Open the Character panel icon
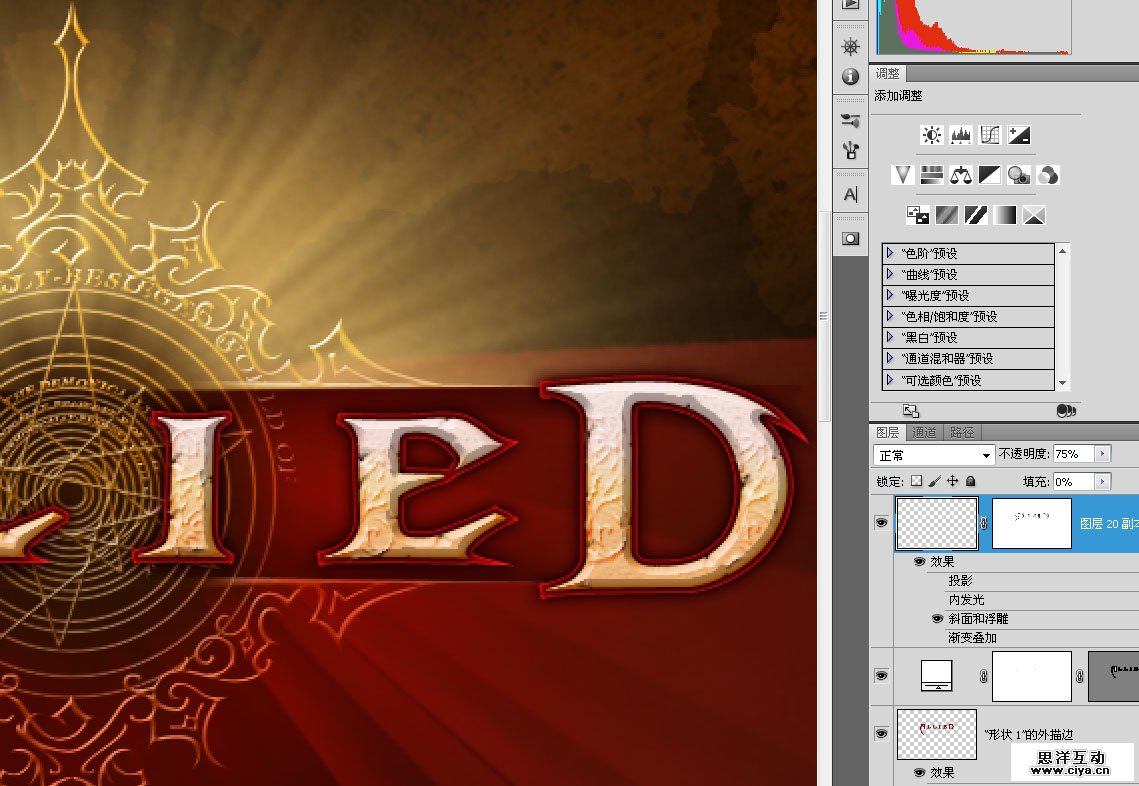Viewport: 1139px width, 786px height. tap(851, 195)
